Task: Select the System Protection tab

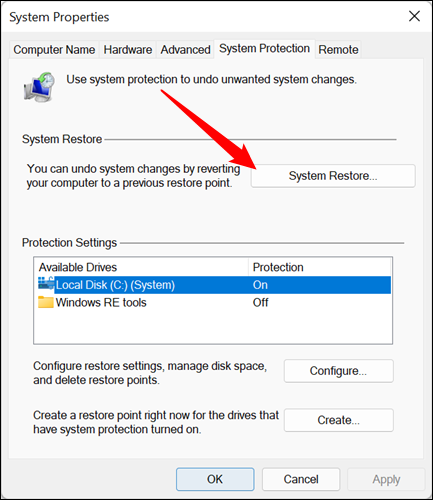Action: 264,49
